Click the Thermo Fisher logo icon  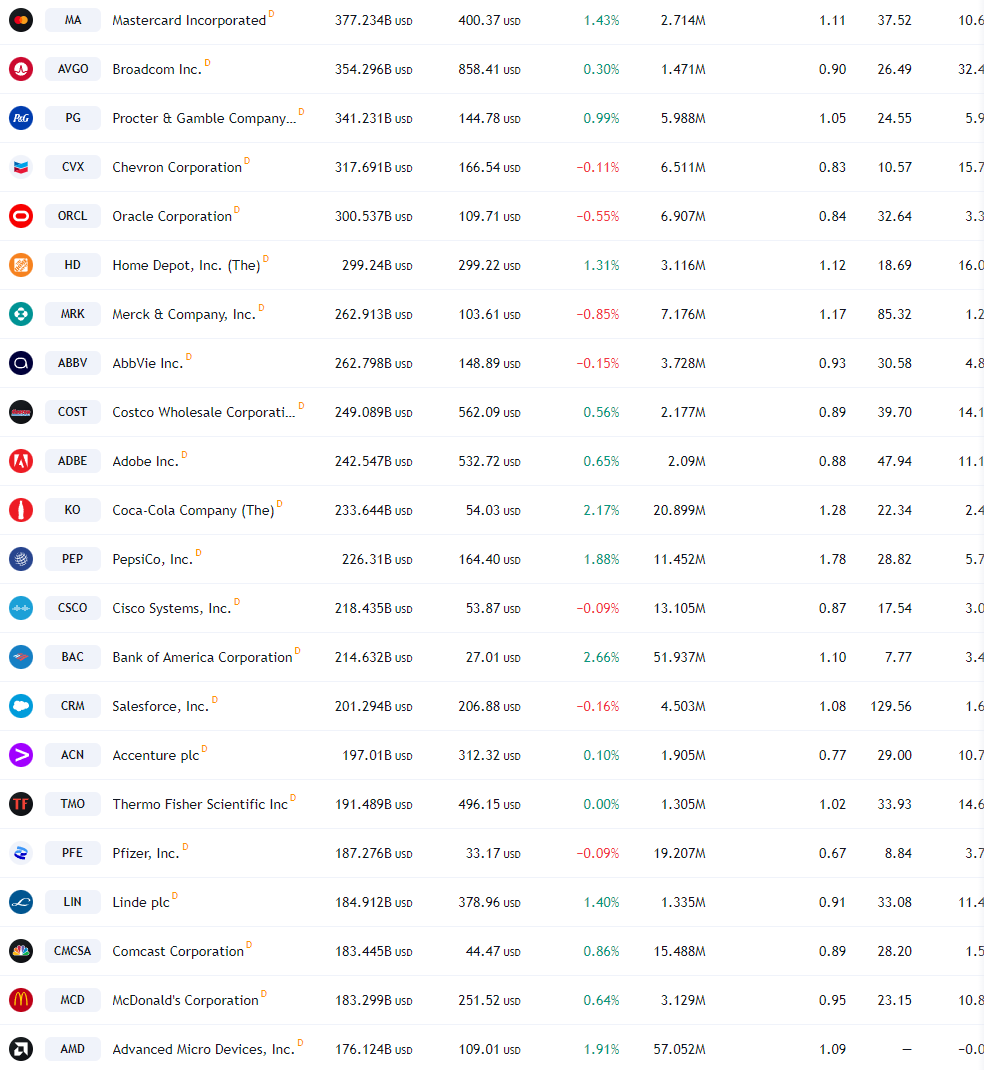pos(21,804)
